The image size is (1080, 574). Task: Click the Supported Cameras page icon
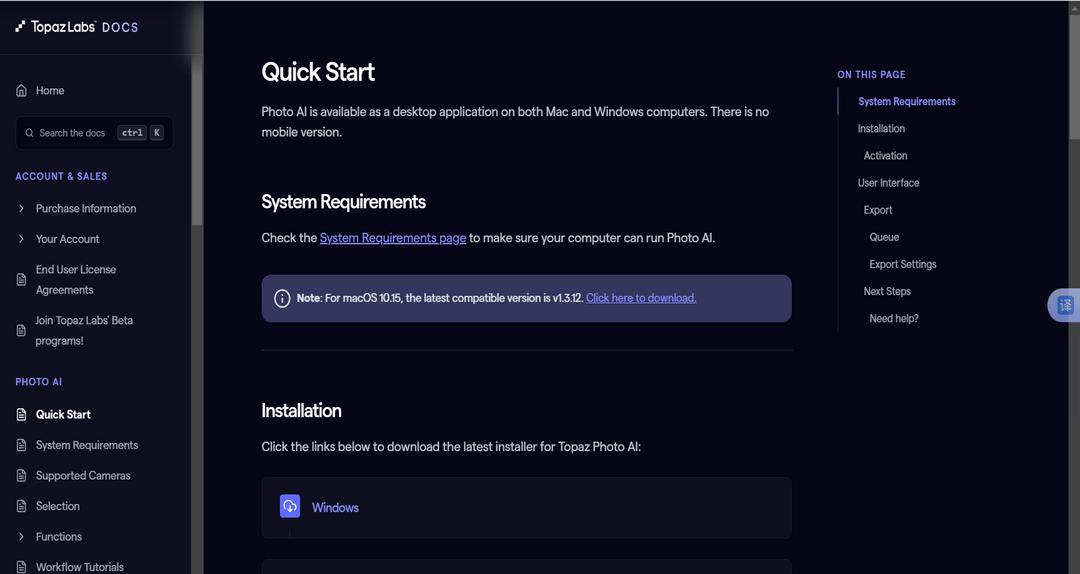pyautogui.click(x=22, y=476)
